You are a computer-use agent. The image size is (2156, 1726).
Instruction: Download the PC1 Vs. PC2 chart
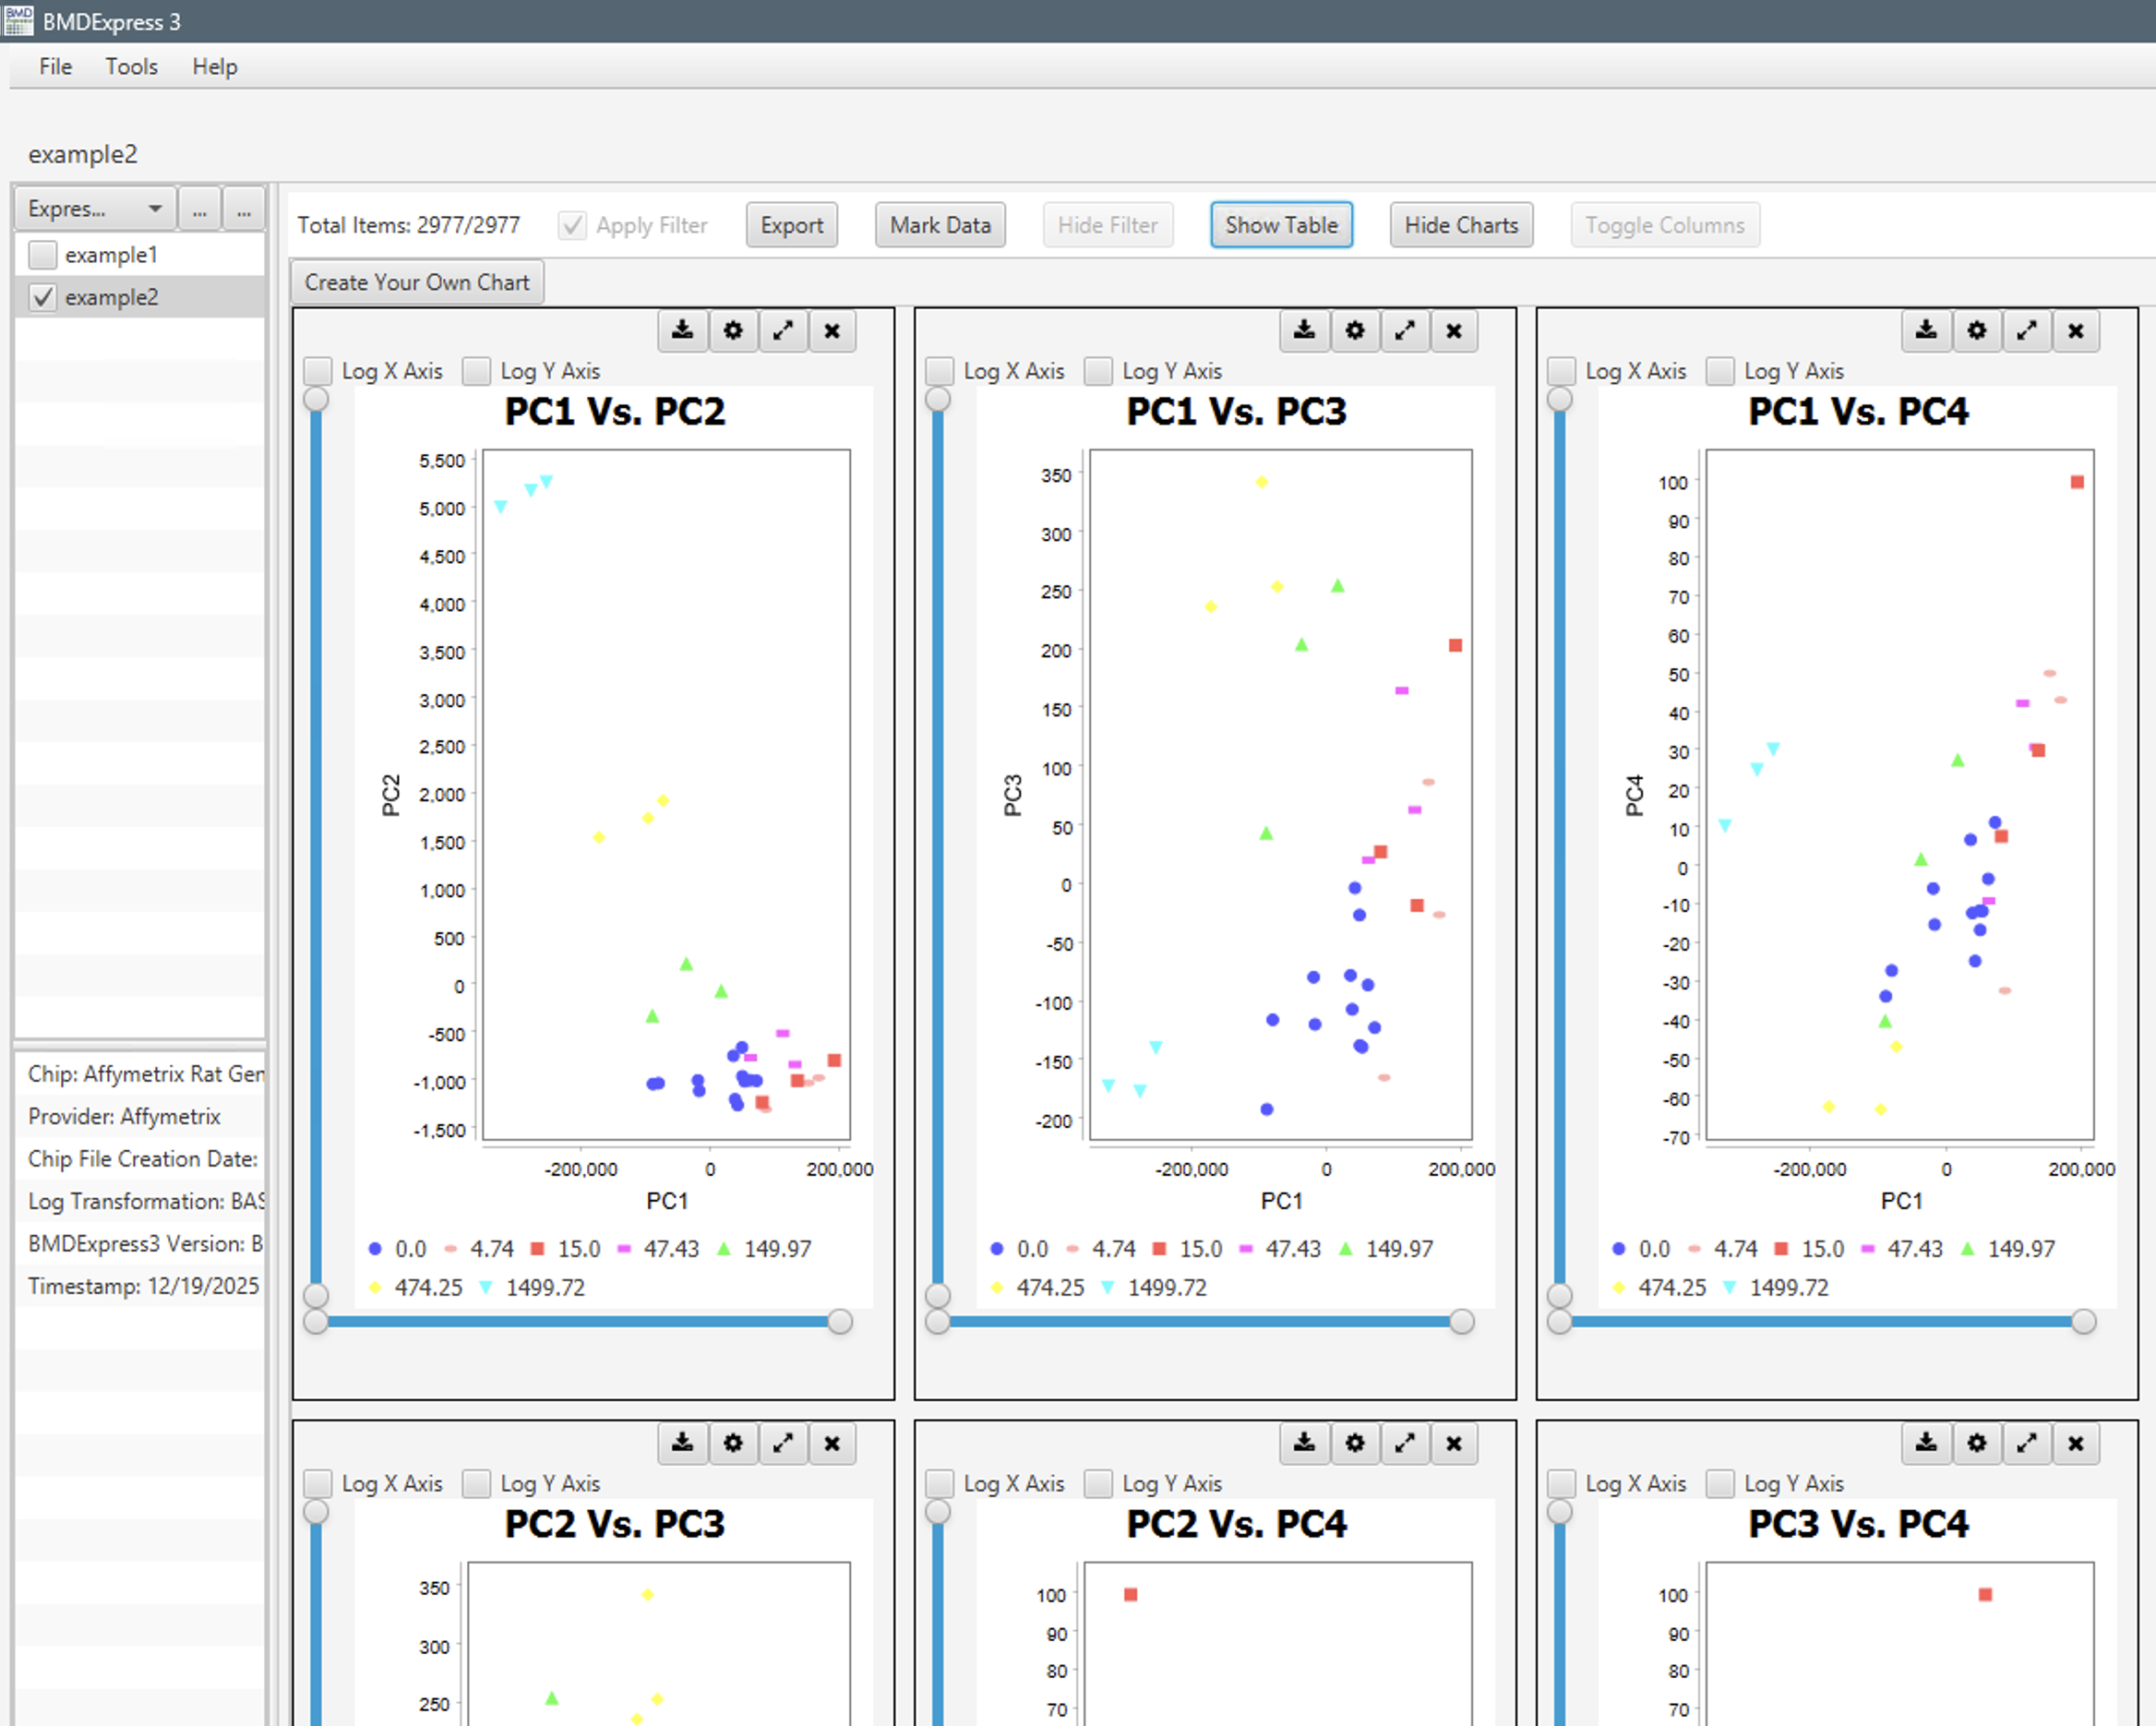click(683, 331)
